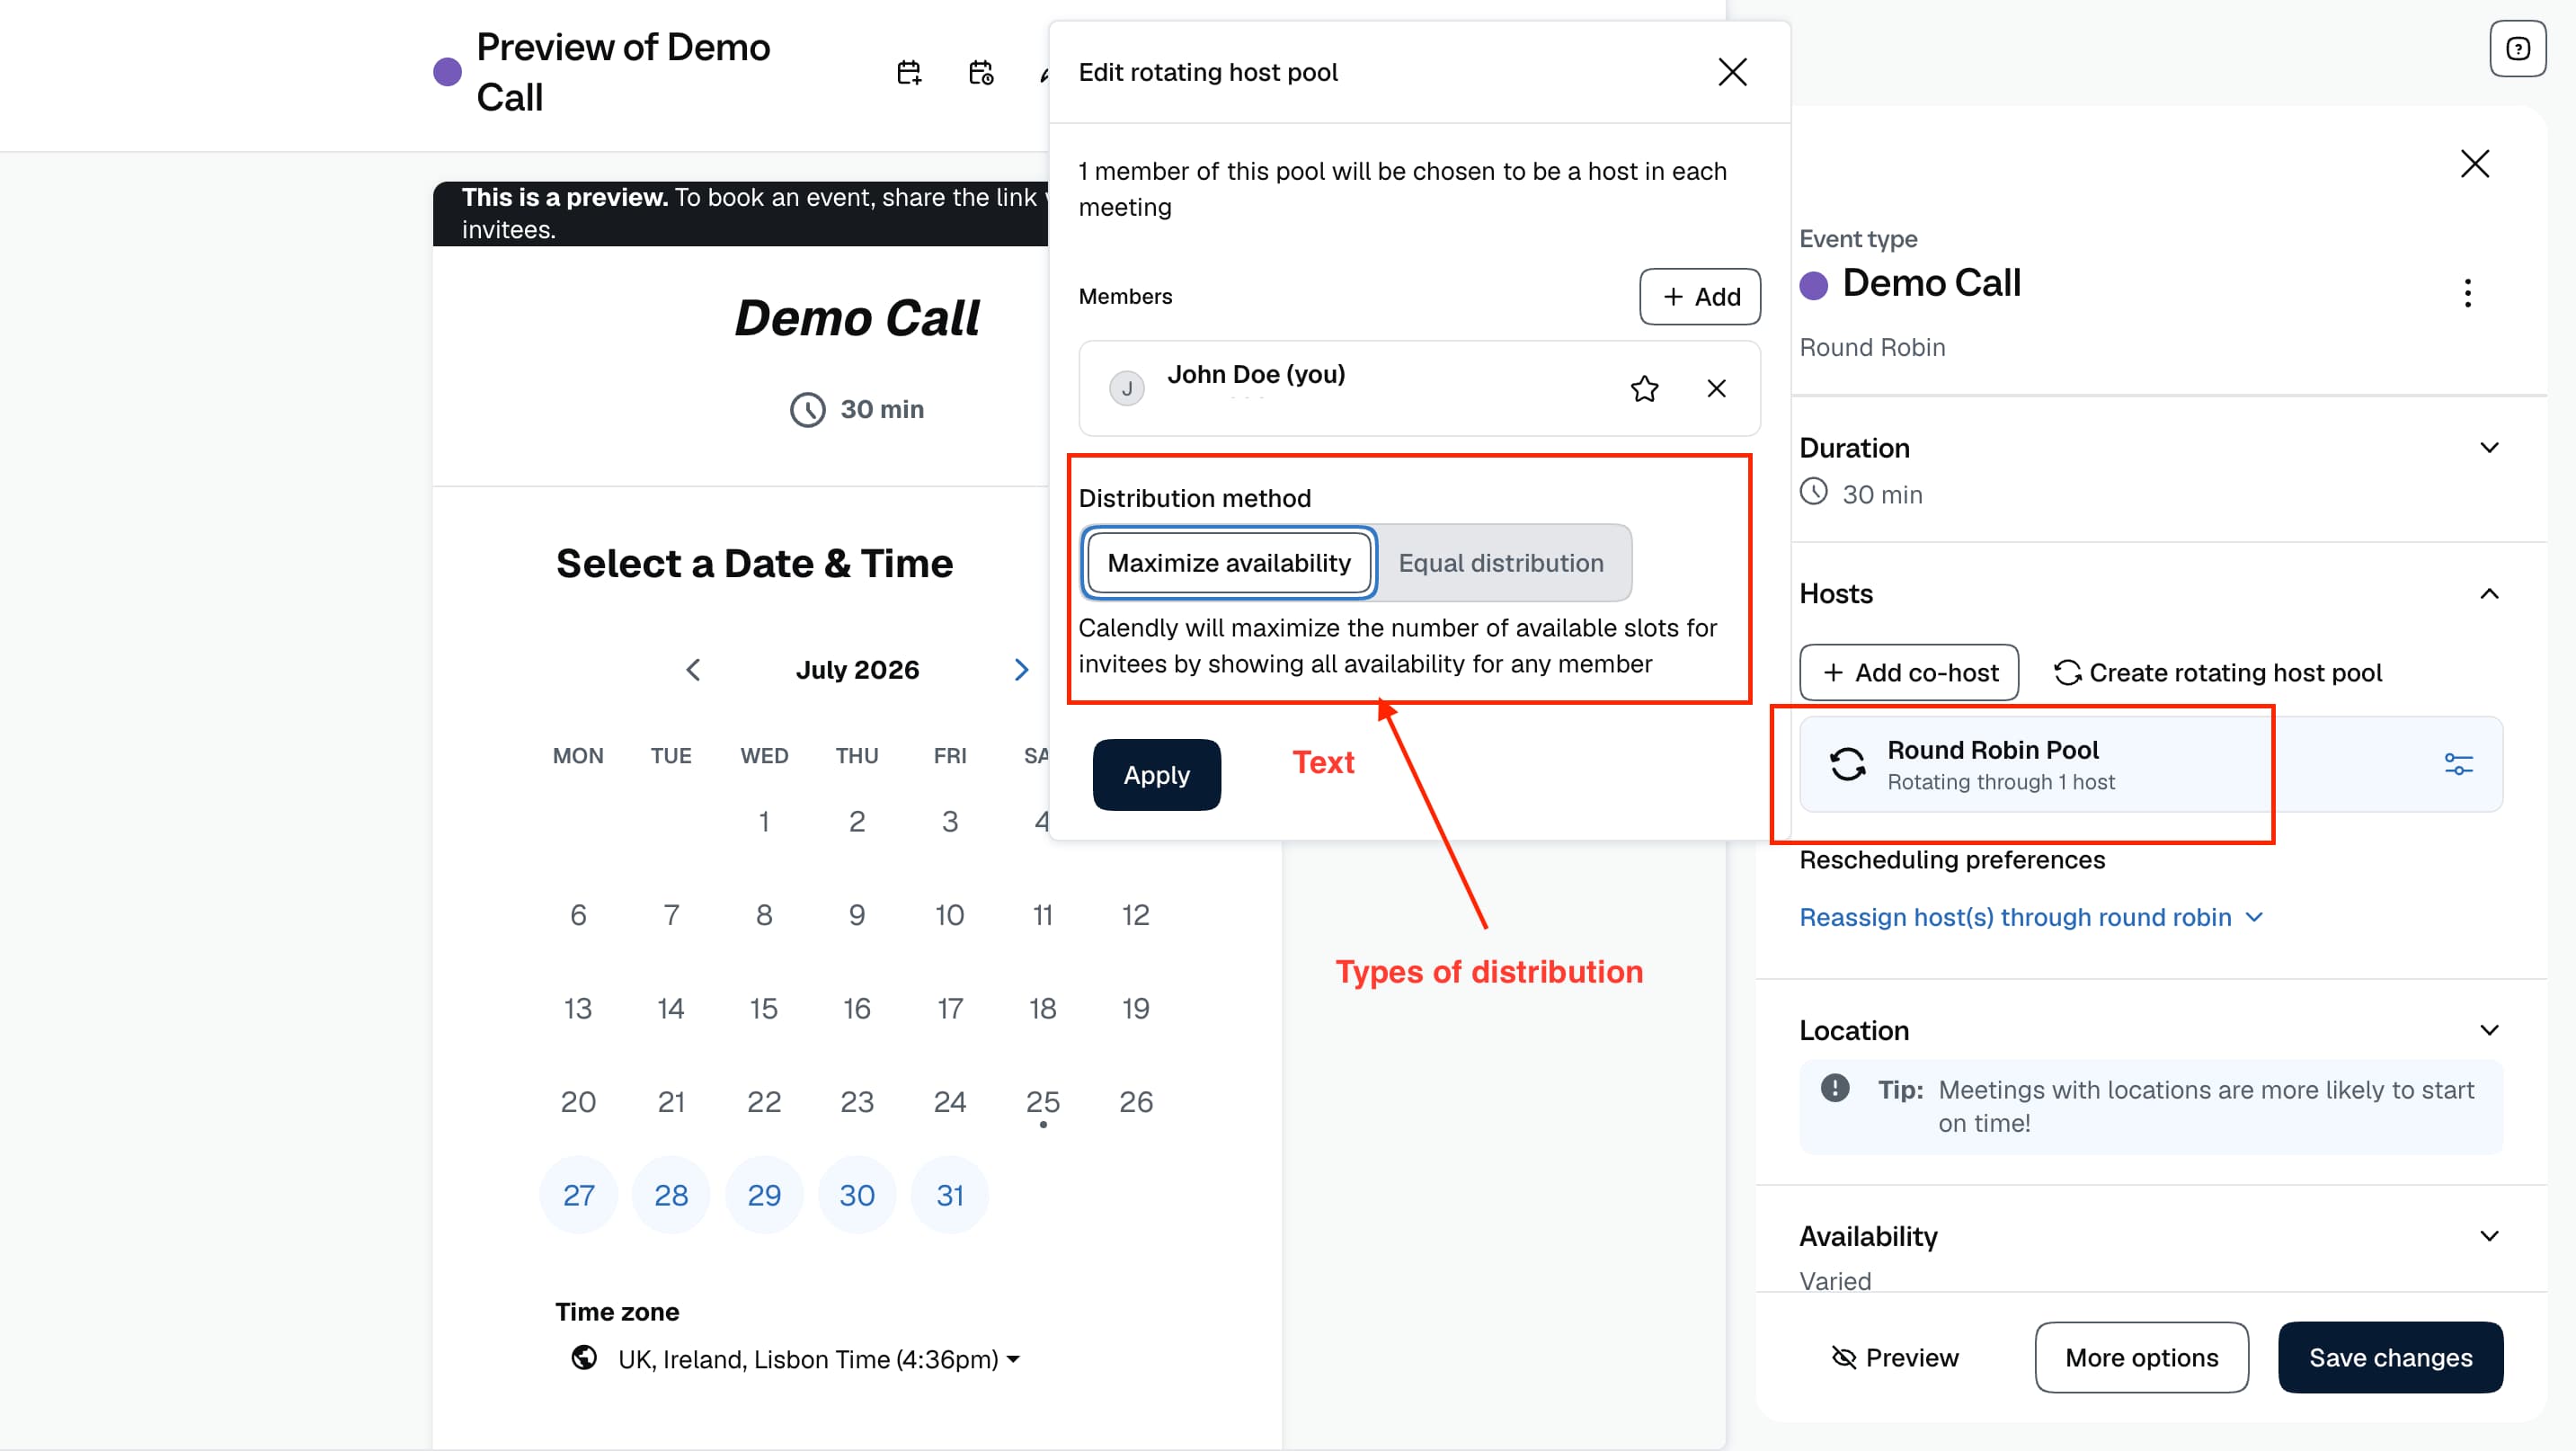Click Create rotating host pool

[2217, 673]
